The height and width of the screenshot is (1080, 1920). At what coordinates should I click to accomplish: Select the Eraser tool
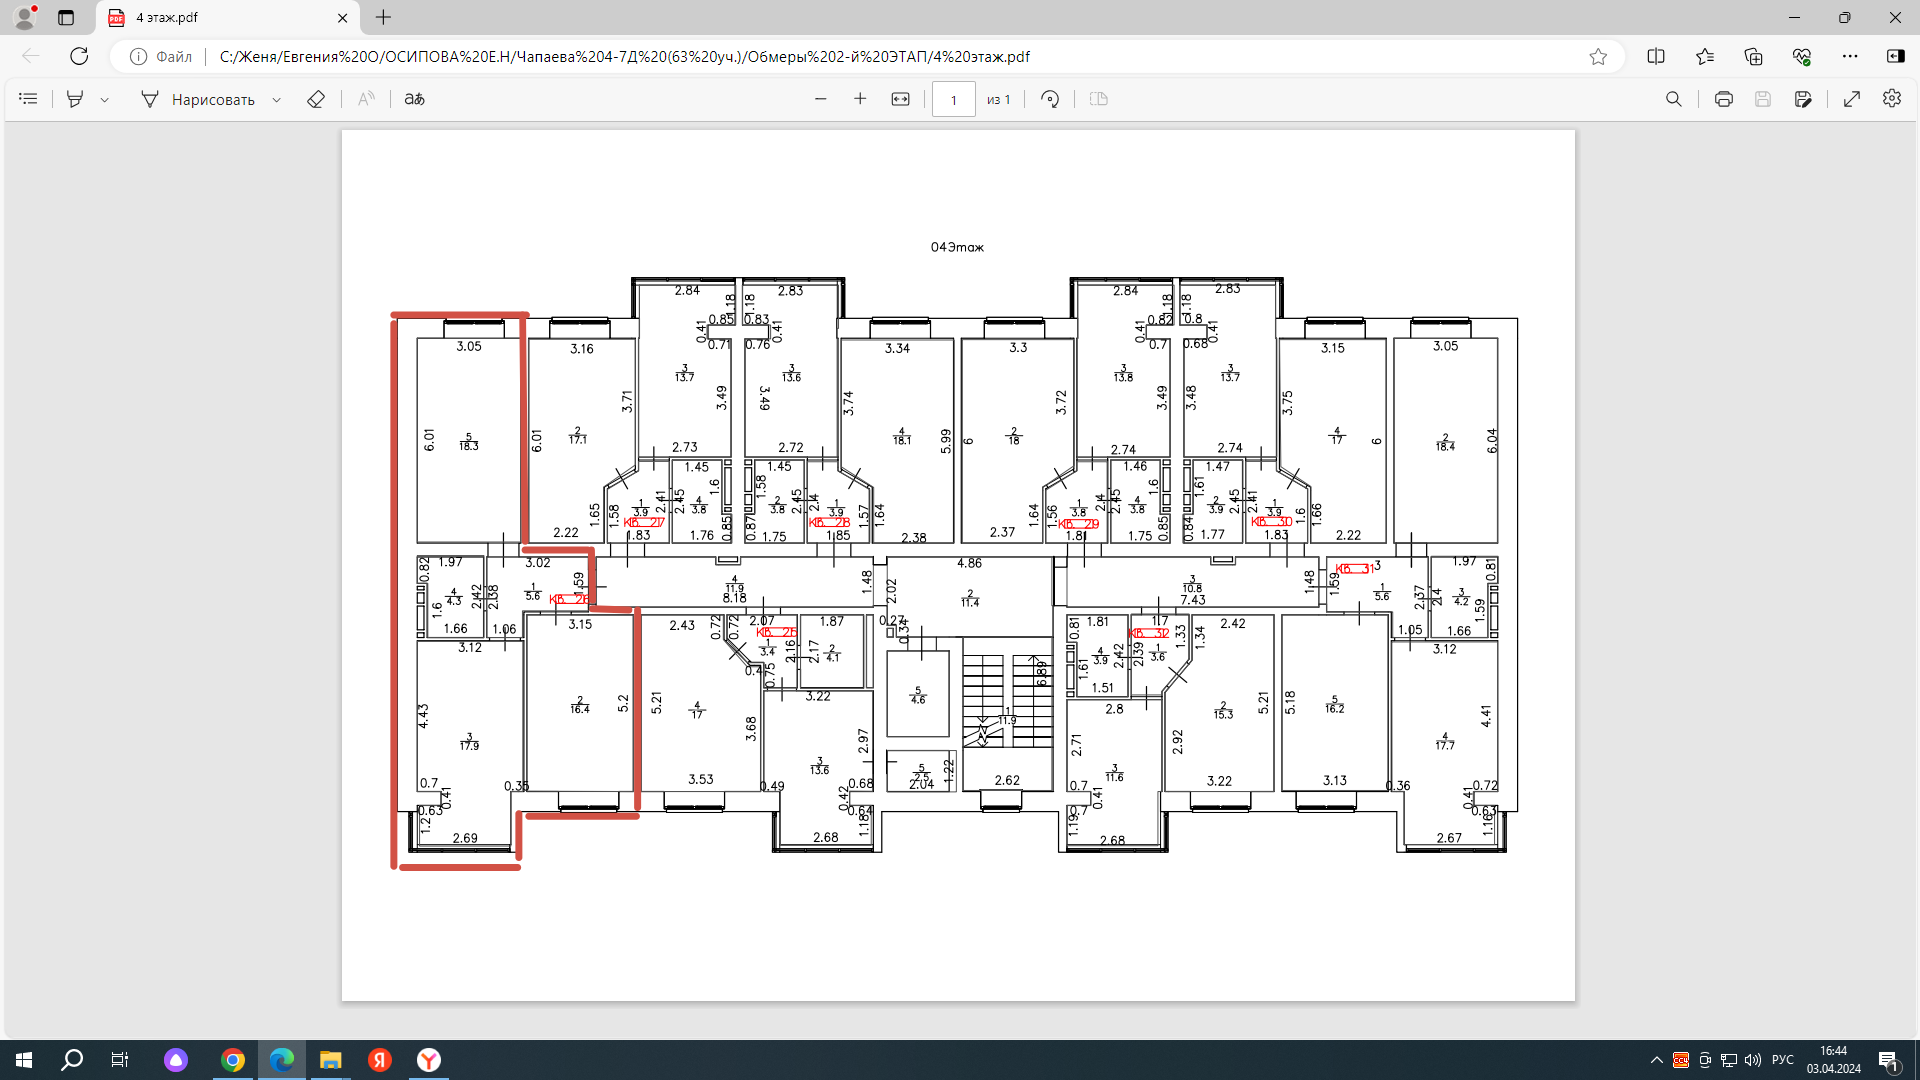coord(316,99)
